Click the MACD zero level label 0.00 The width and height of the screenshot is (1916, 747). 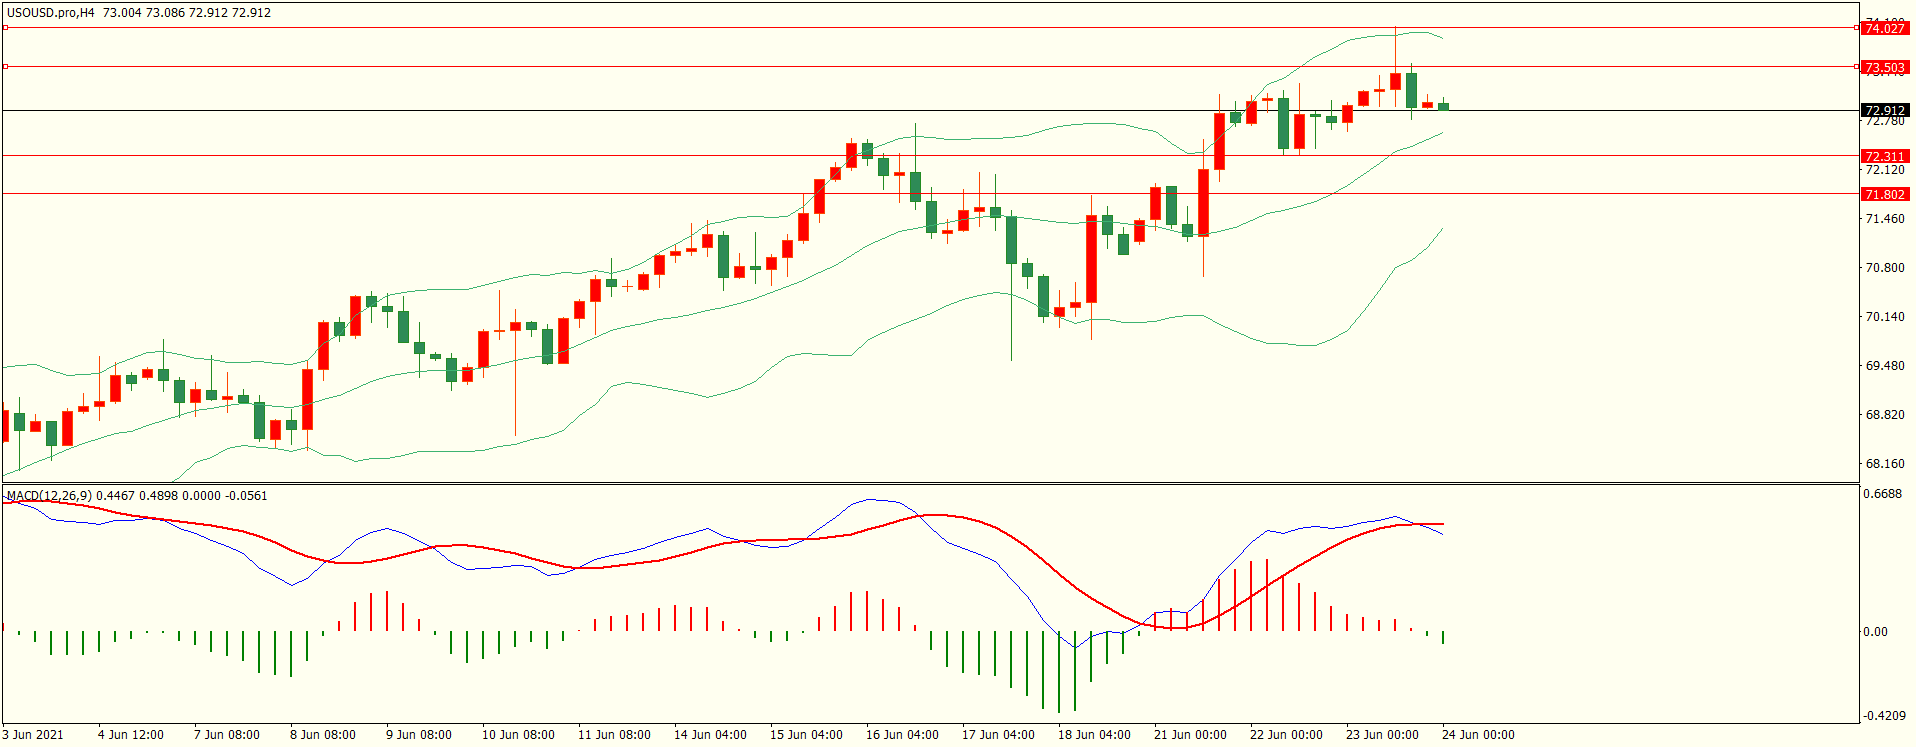pos(1875,632)
